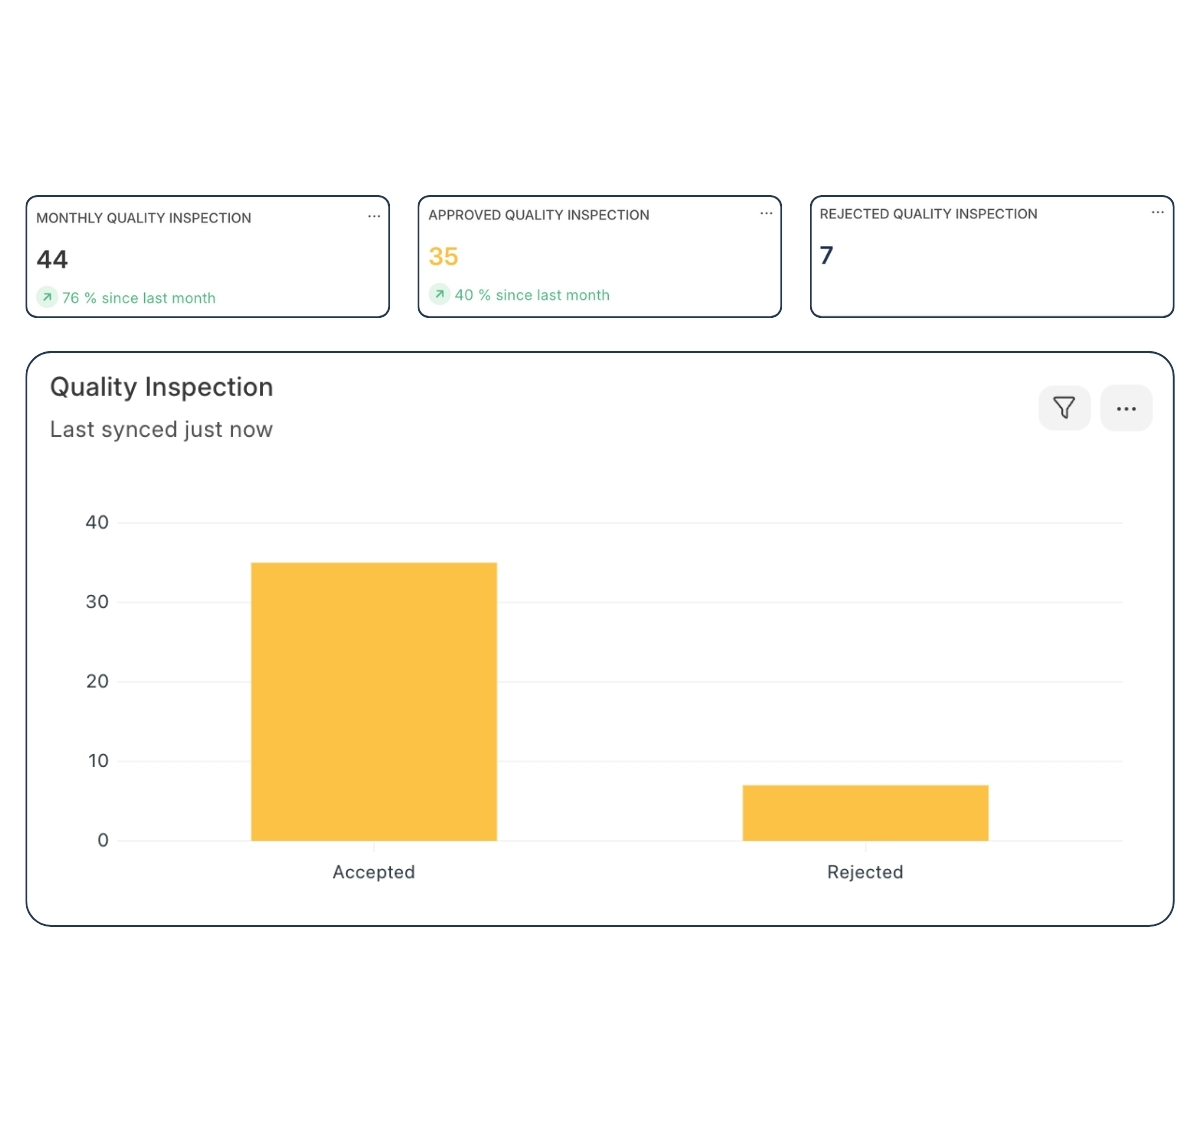Select the Approved Quality Inspection card title

[539, 215]
